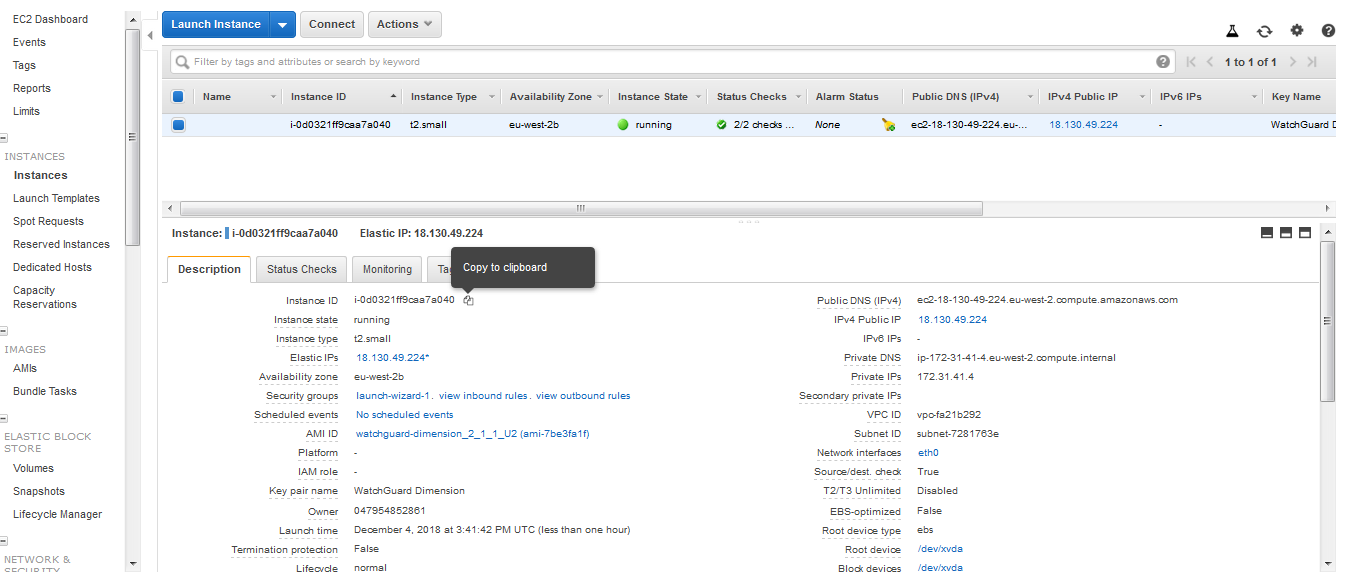This screenshot has width=1345, height=579.
Task: Switch the detail pane to full-width layout
Action: [1304, 231]
